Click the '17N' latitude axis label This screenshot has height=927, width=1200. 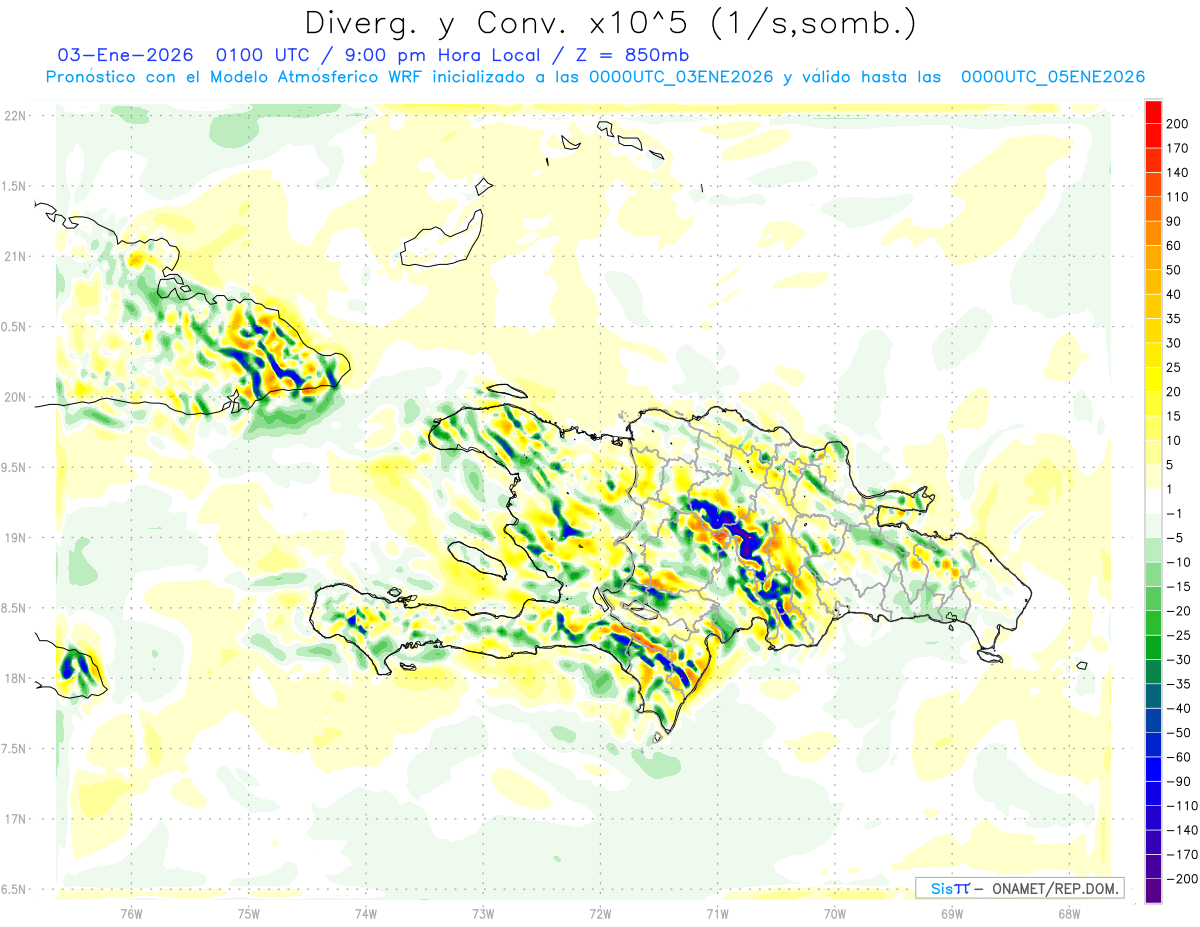tap(15, 819)
